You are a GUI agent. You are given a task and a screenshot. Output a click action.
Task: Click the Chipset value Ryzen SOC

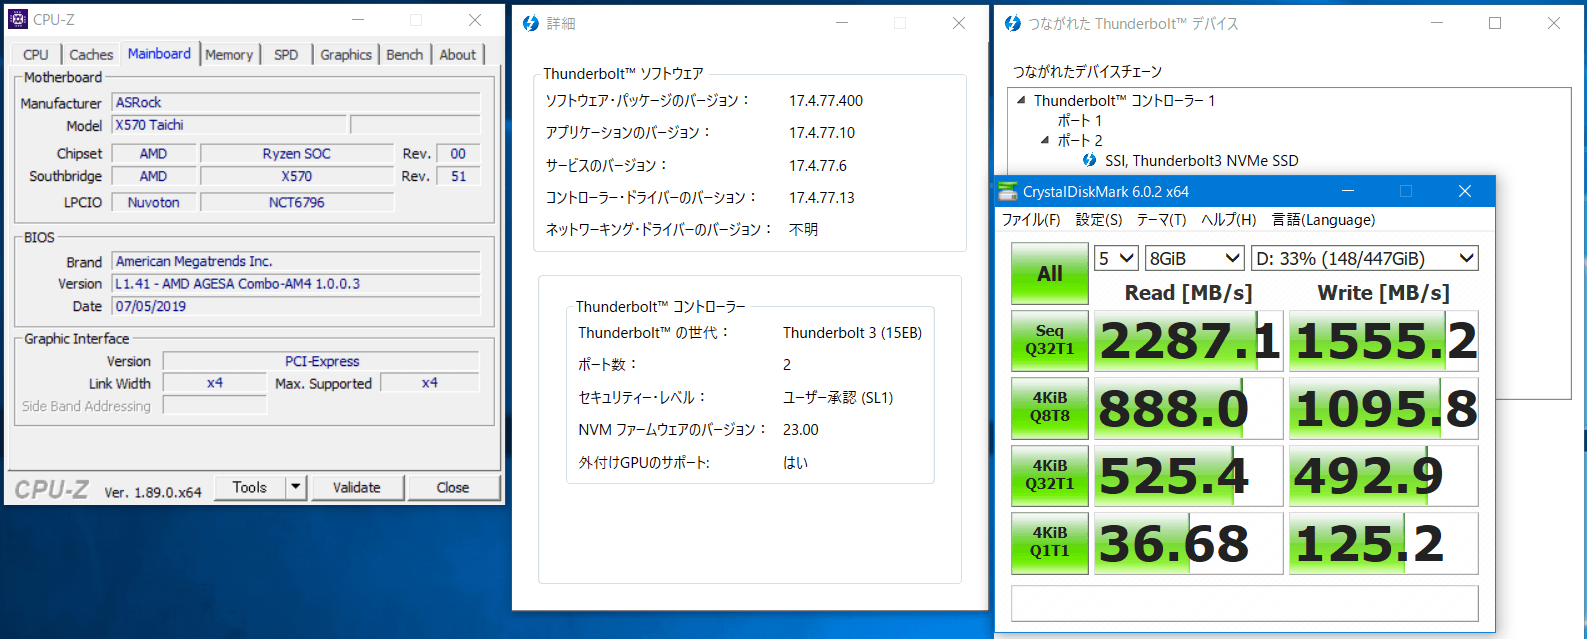[296, 153]
